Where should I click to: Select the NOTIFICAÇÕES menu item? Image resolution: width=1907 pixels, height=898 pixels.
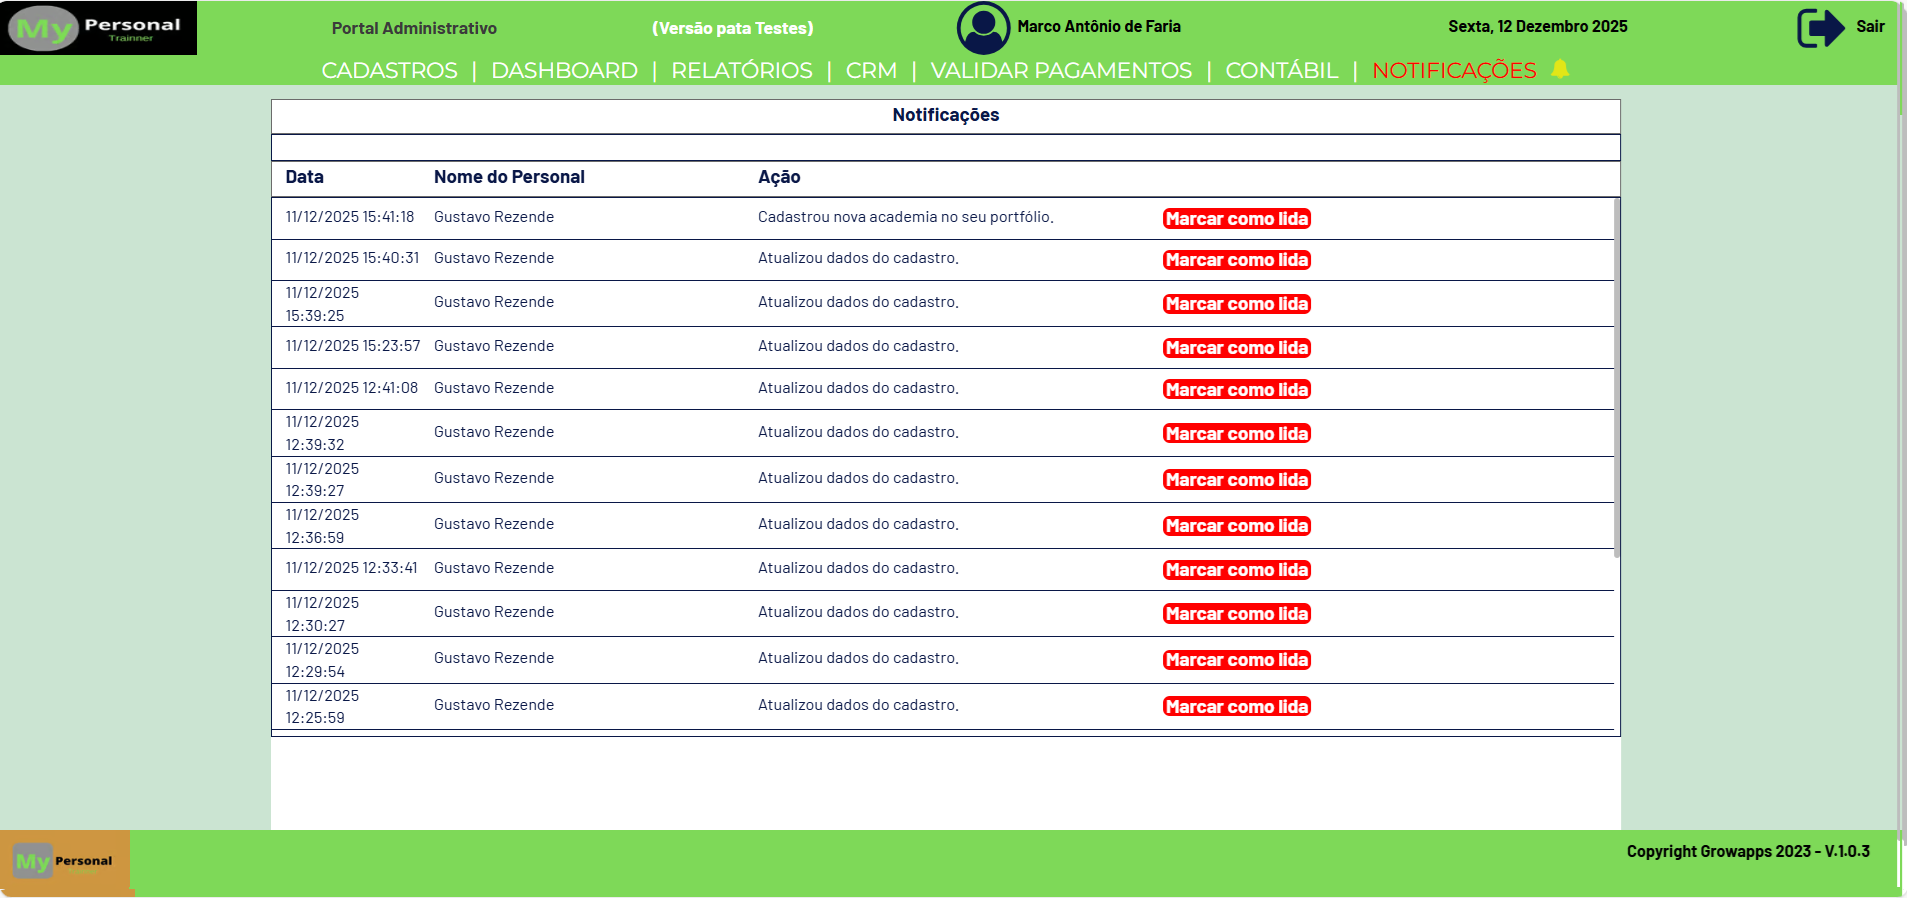click(x=1453, y=71)
